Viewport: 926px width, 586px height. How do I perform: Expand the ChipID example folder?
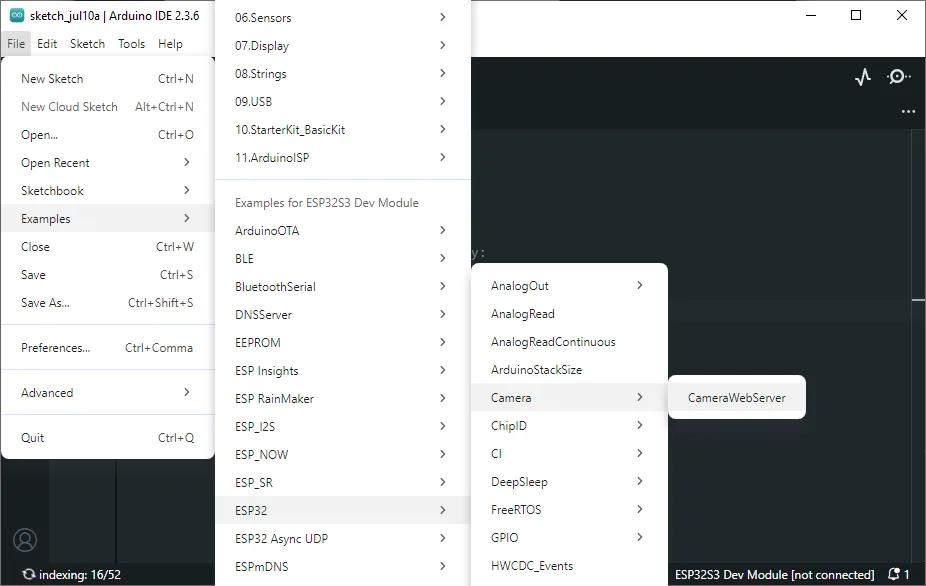click(x=569, y=426)
